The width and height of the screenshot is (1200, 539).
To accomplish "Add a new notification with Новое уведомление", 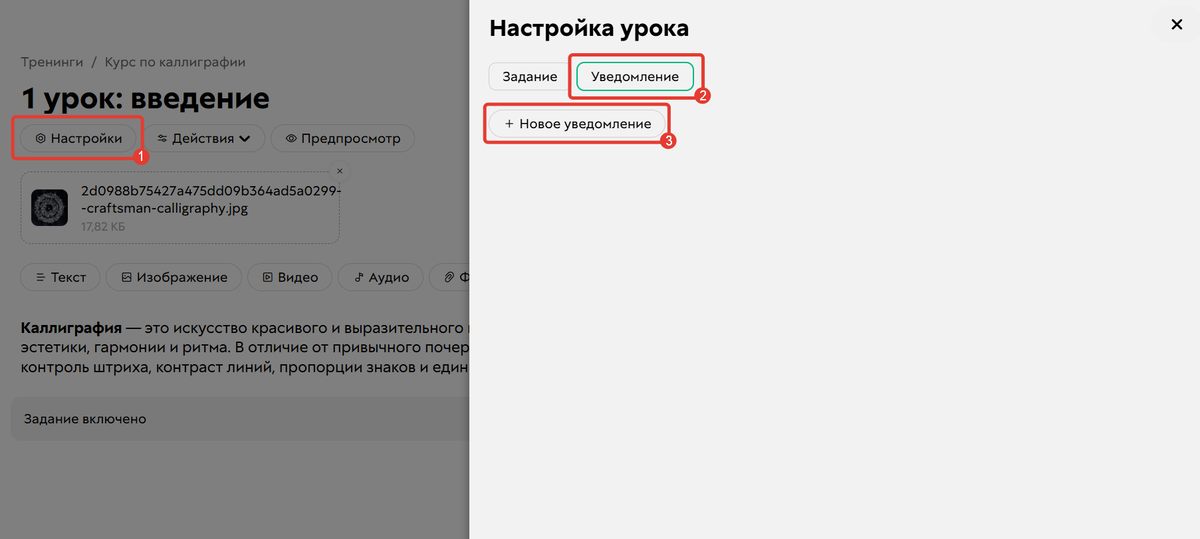I will tap(577, 123).
